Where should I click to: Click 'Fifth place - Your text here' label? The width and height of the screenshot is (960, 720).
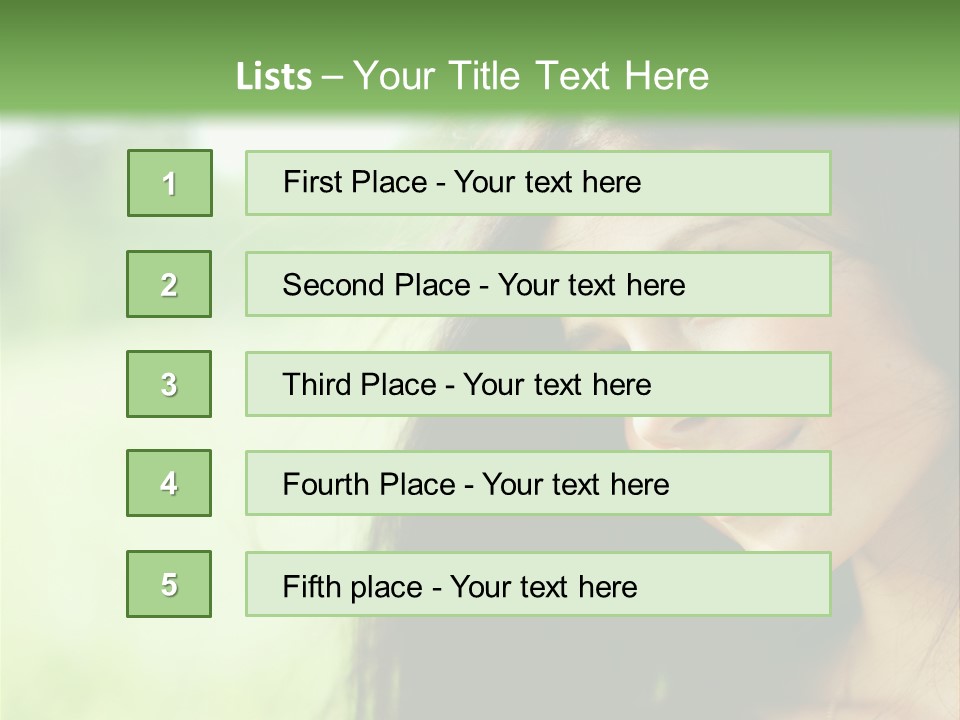(x=460, y=587)
